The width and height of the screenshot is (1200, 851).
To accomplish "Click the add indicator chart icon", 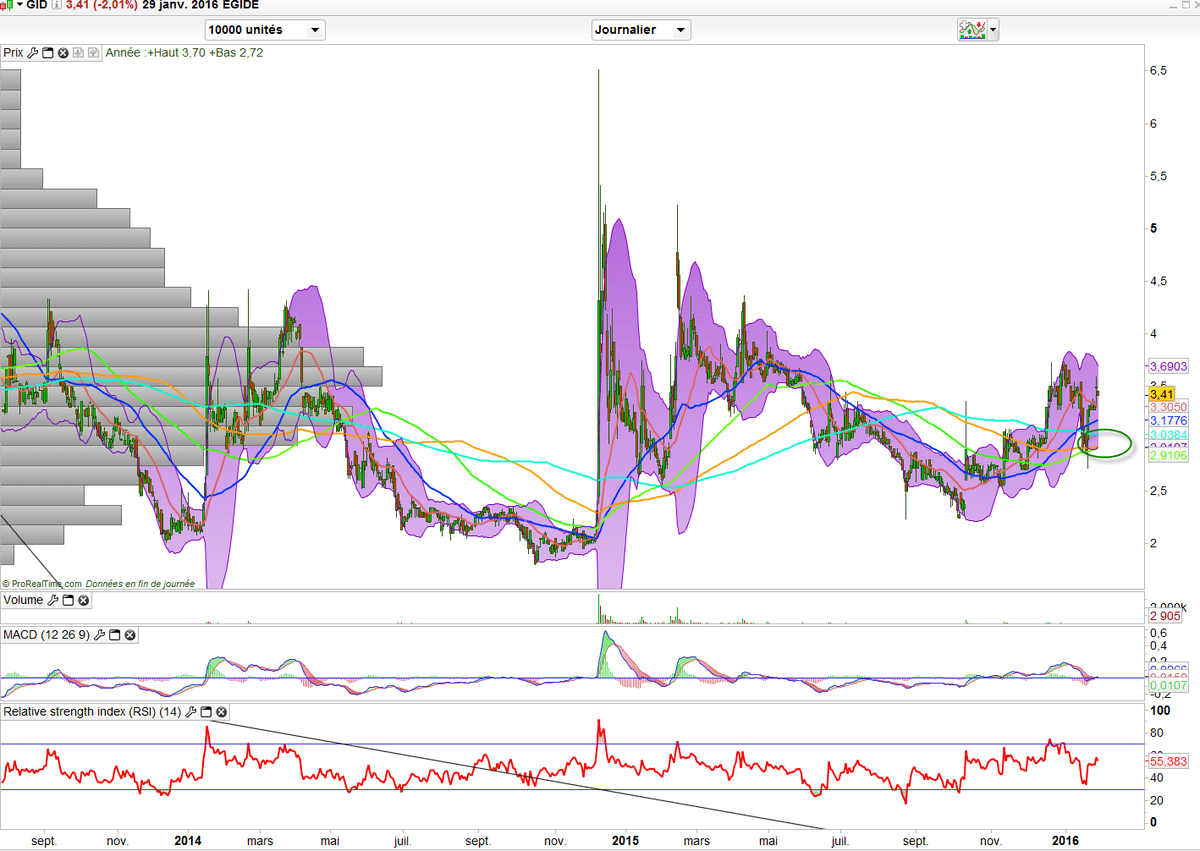I will pos(971,29).
